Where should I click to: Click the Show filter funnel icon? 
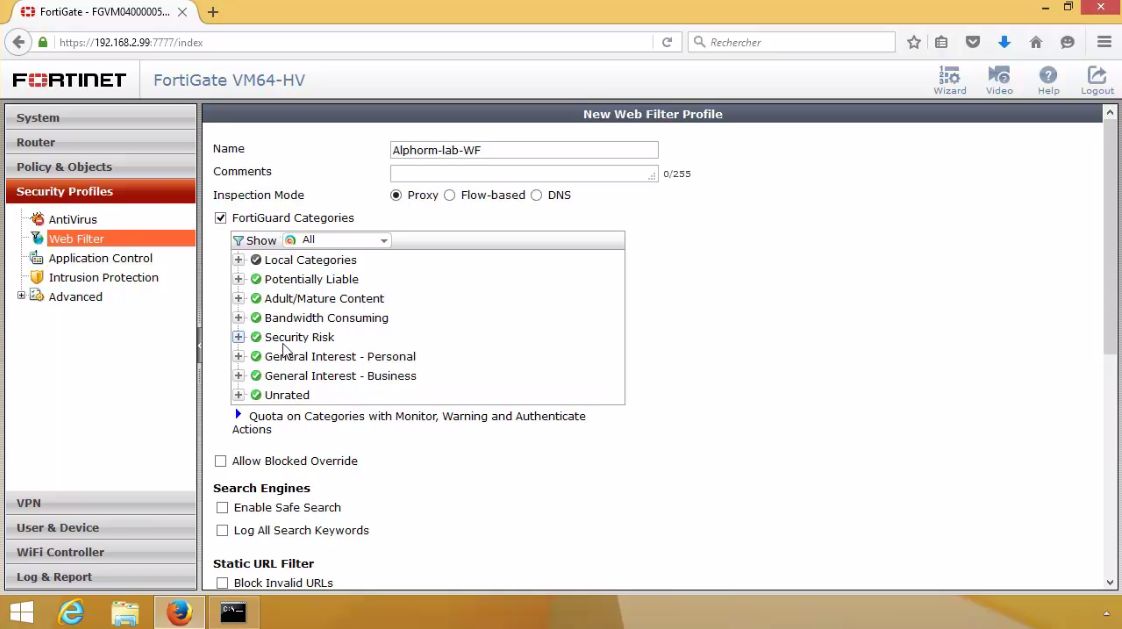pyautogui.click(x=238, y=240)
